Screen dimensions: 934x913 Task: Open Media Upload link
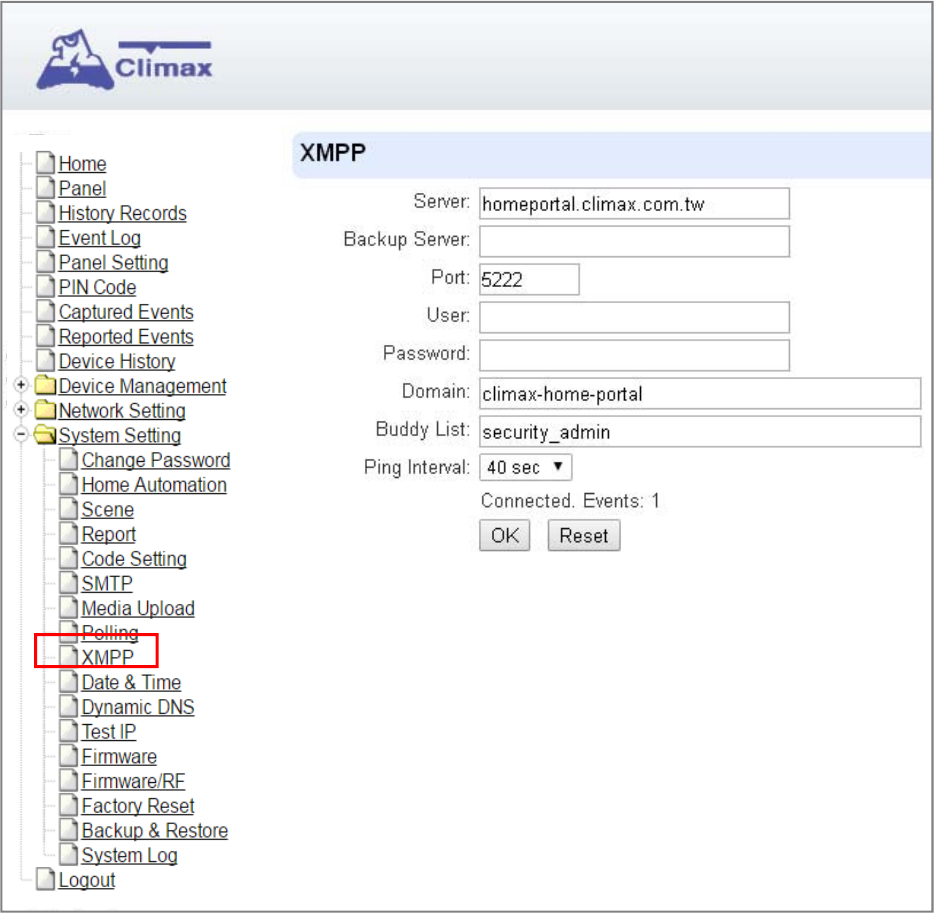coord(138,609)
